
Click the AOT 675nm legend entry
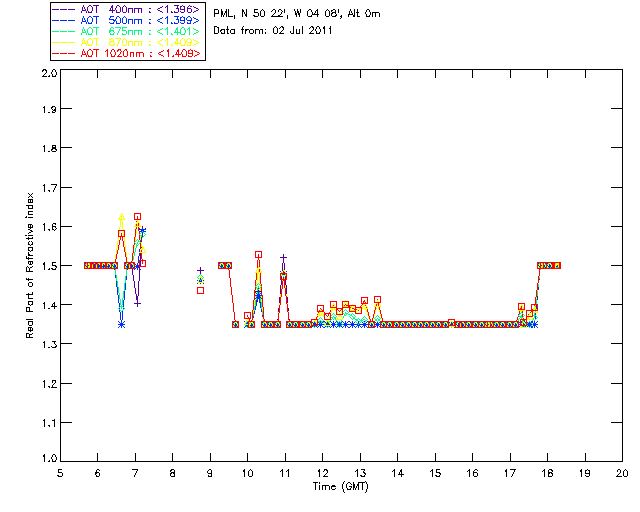[127, 31]
